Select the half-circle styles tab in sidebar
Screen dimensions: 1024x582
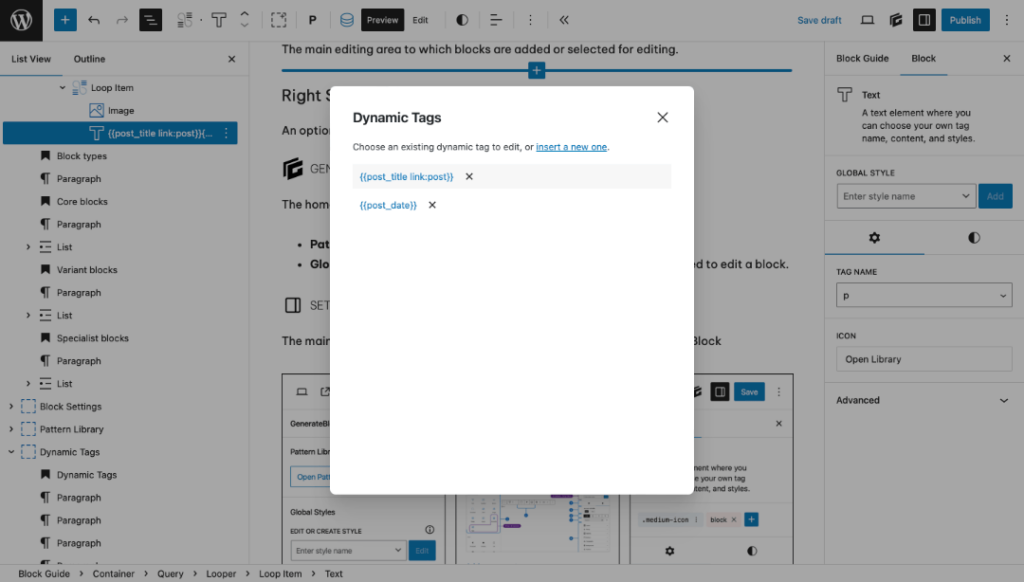click(974, 238)
